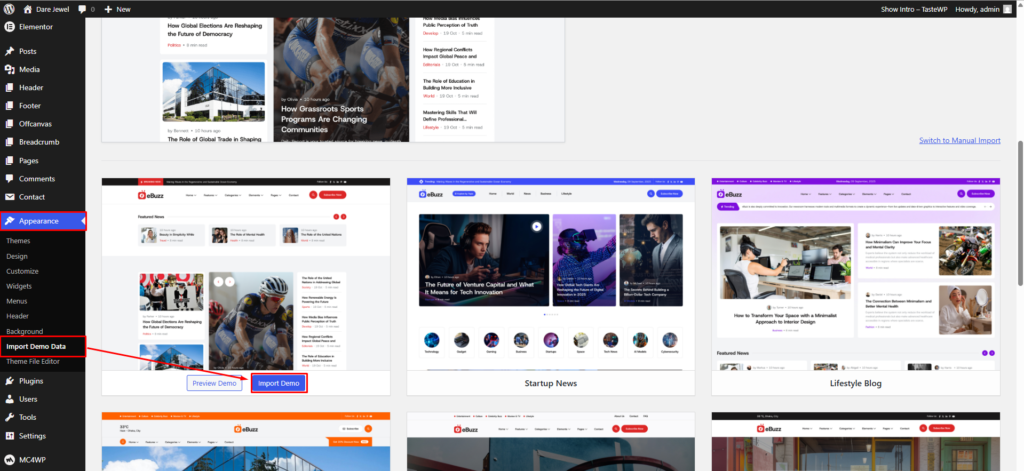Open the Howdy, admin account menu
Viewport: 1024px width, 471px height.
pos(970,8)
